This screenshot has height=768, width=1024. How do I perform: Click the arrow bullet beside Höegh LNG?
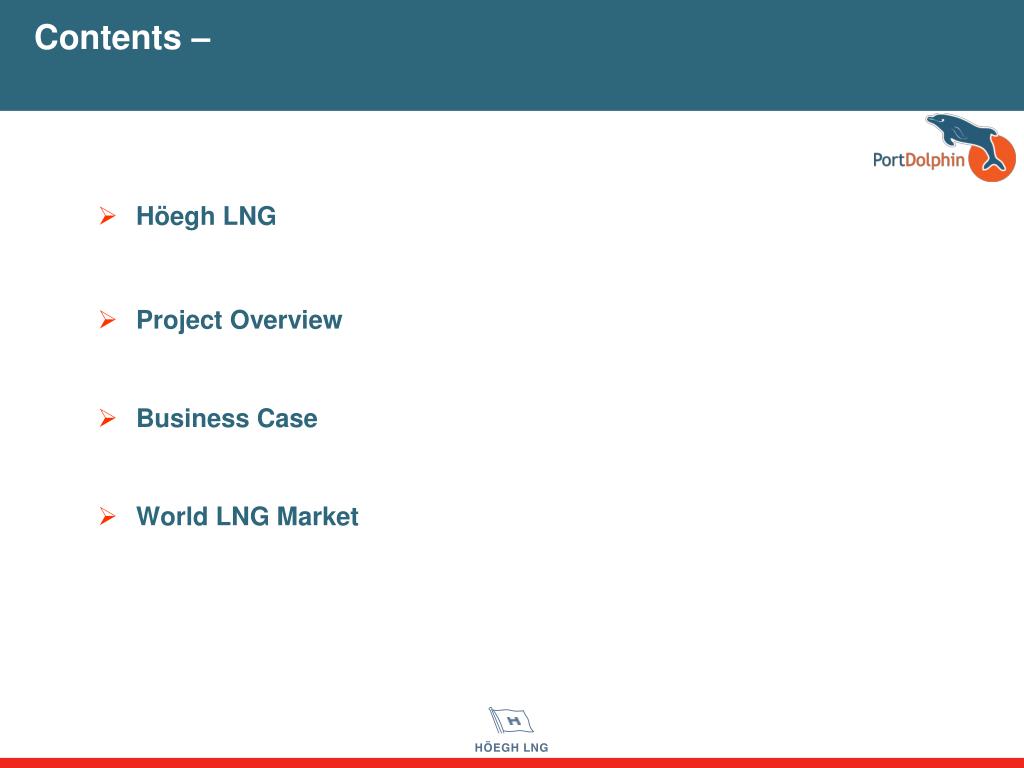108,216
